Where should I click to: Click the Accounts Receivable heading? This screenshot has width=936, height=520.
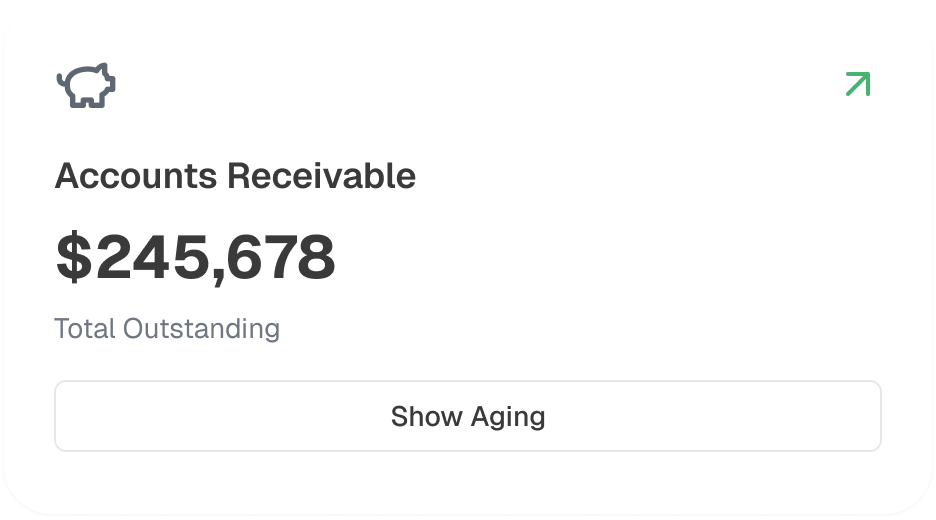tap(235, 176)
